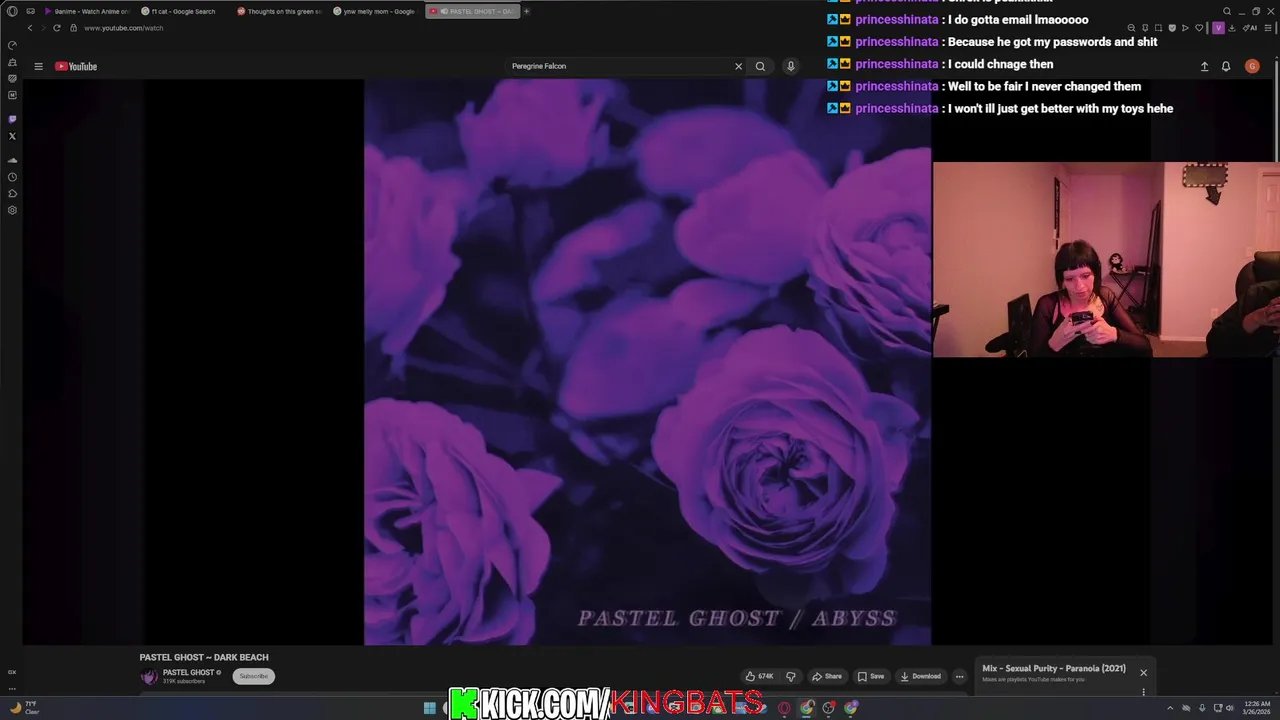The image size is (1280, 720).
Task: Close the Mix playlist panel
Action: click(1143, 672)
